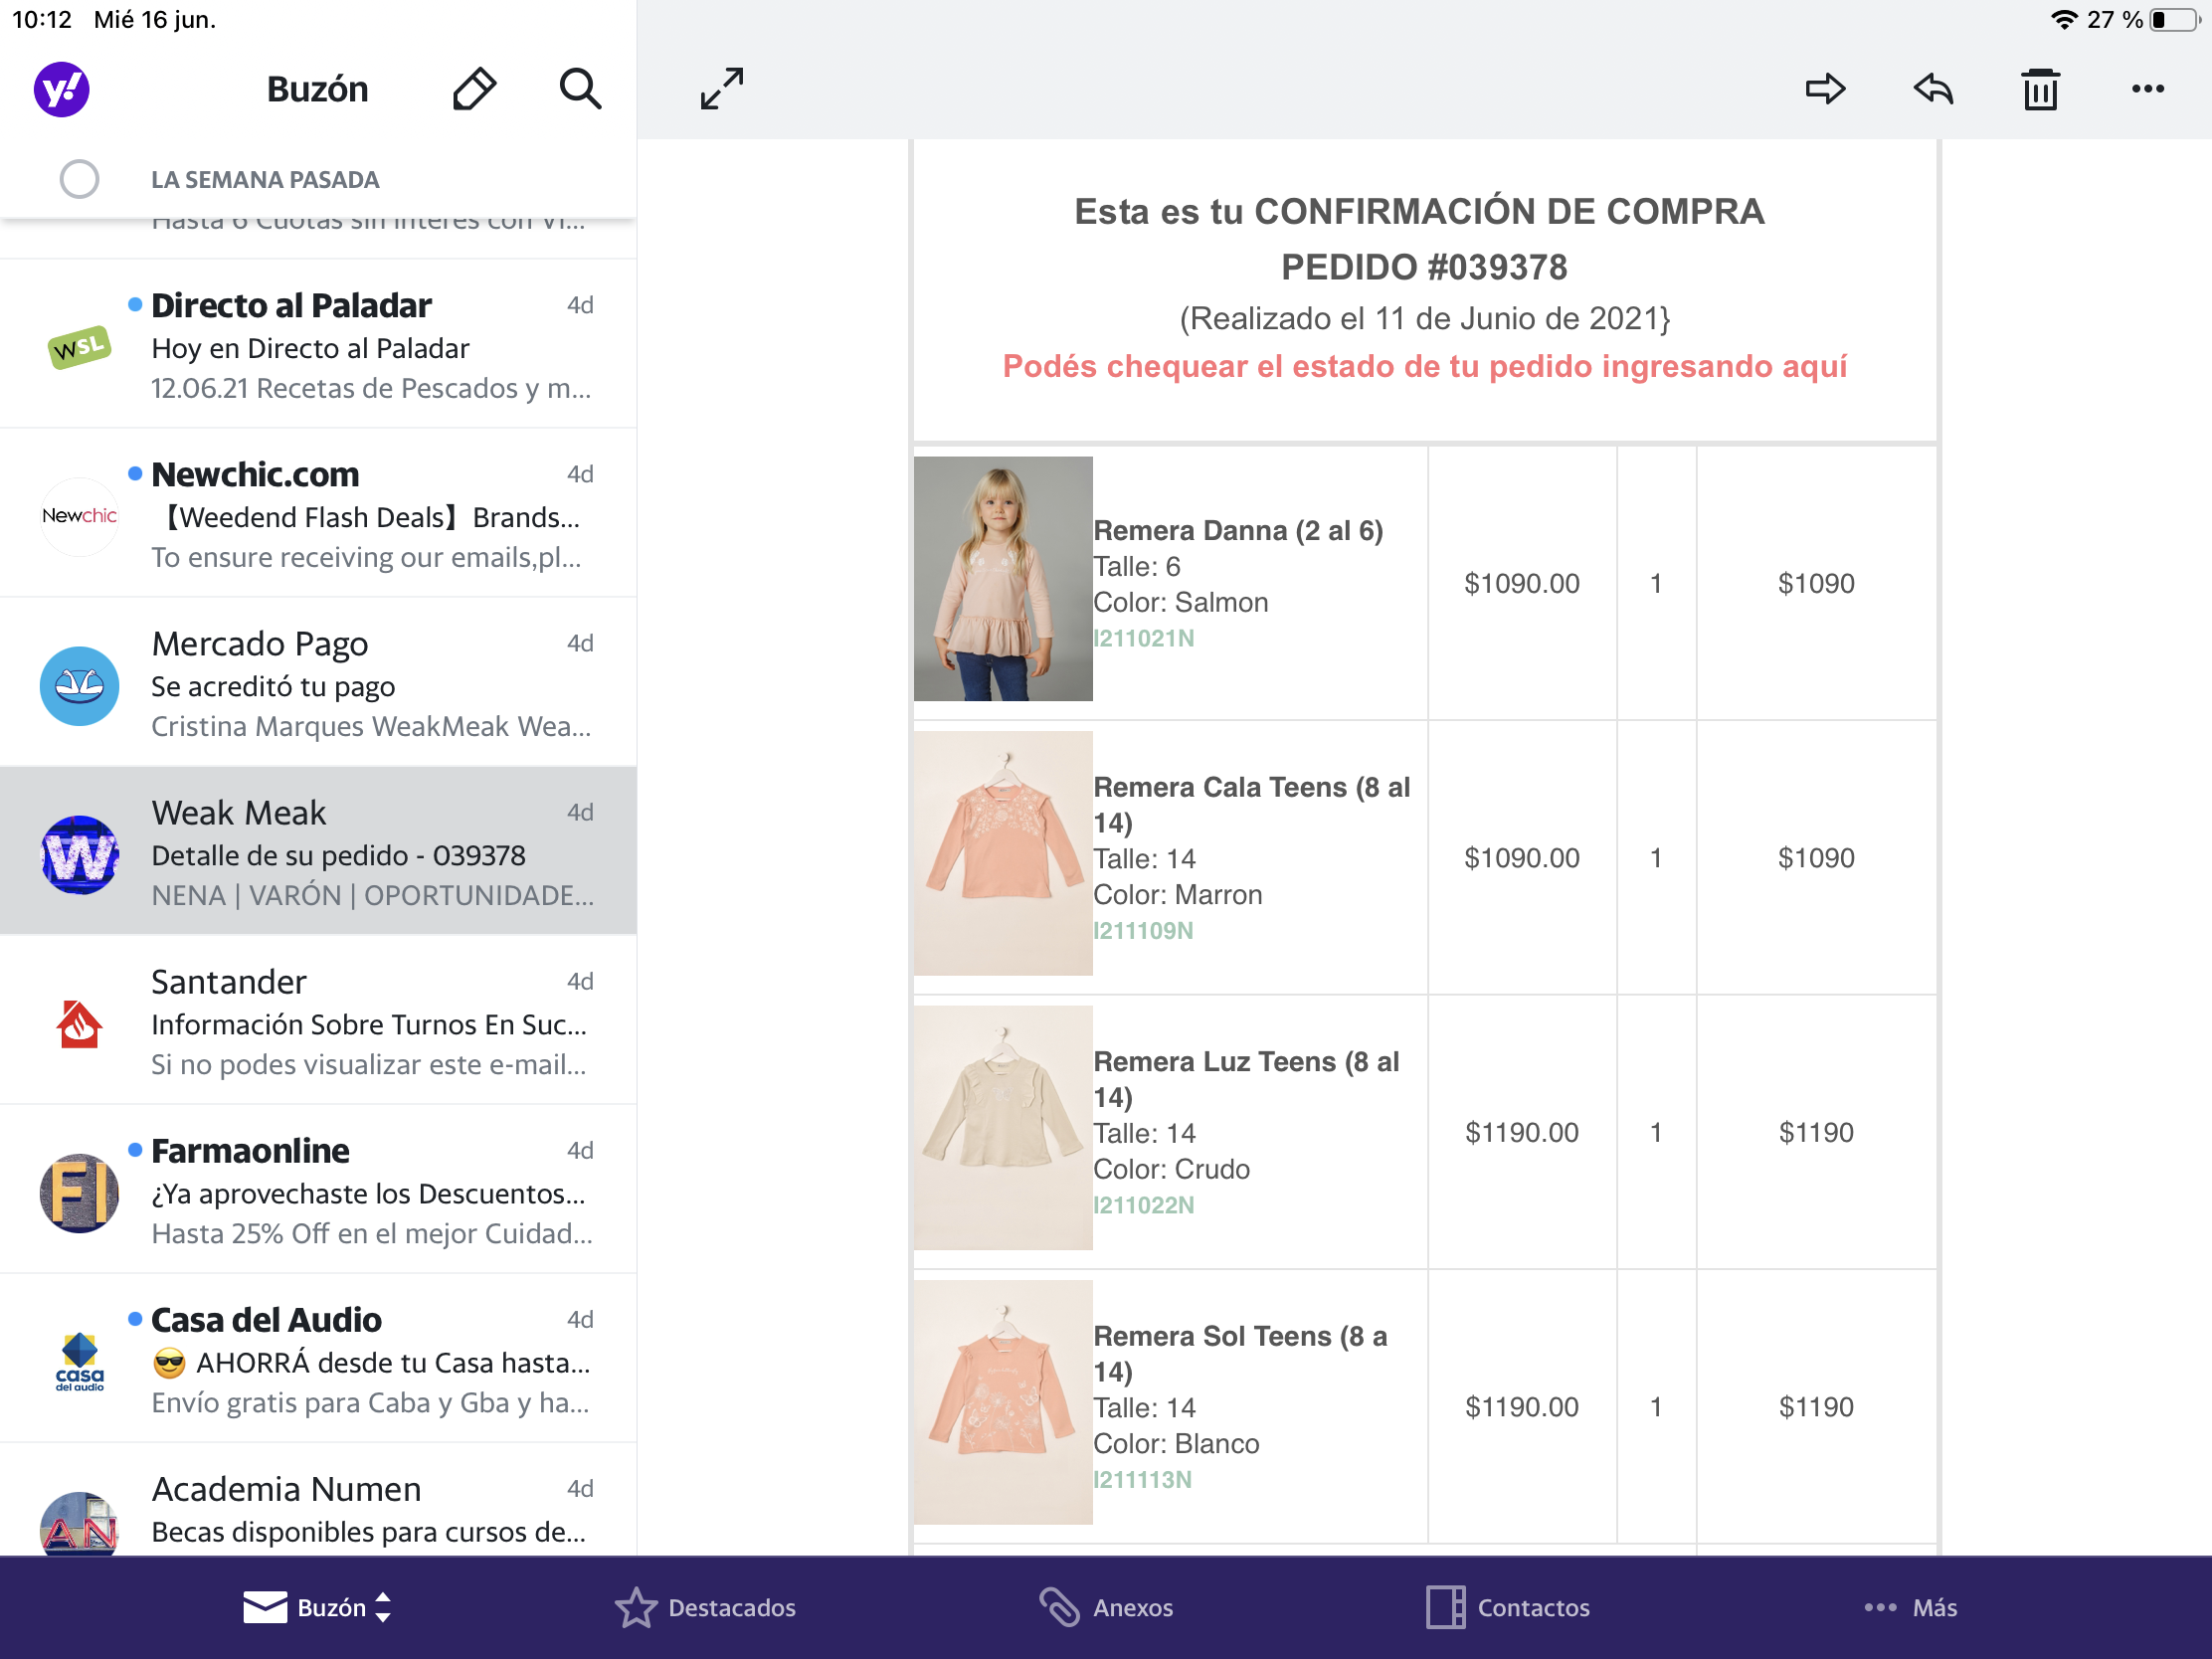
Task: Reply to the email
Action: click(1933, 89)
